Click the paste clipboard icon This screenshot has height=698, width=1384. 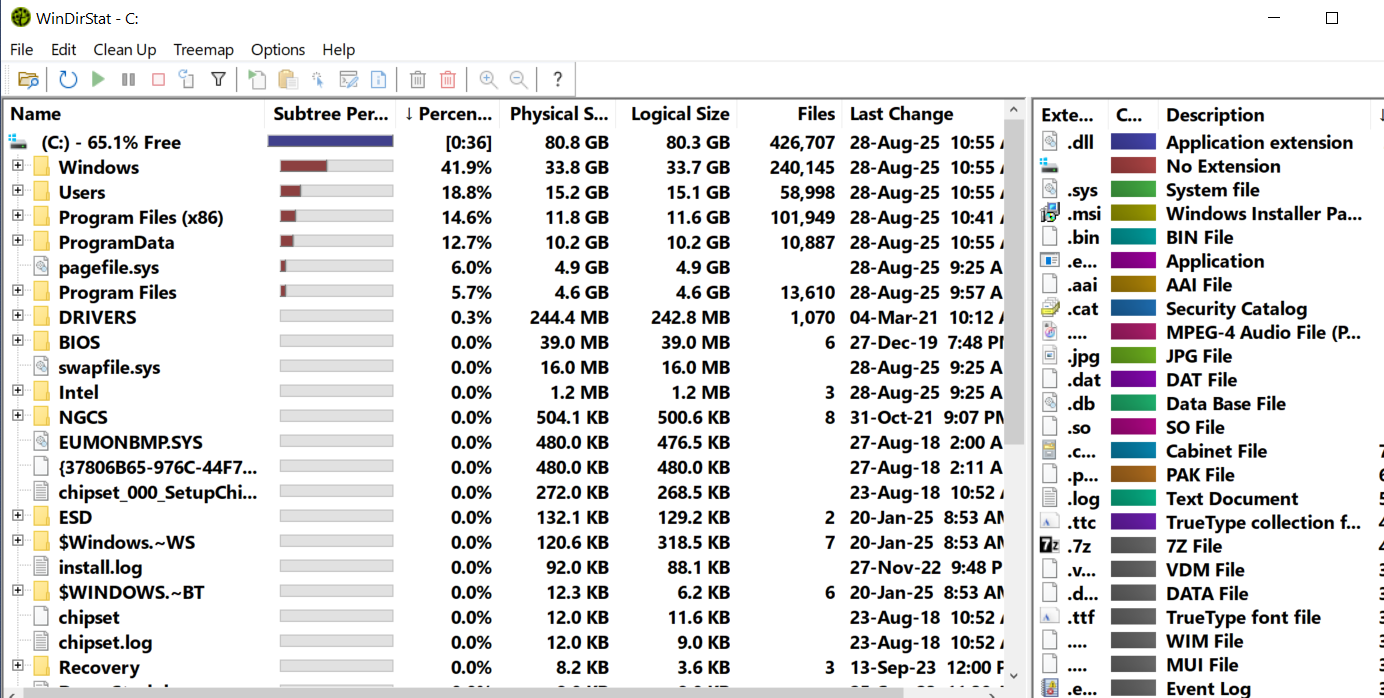[285, 79]
